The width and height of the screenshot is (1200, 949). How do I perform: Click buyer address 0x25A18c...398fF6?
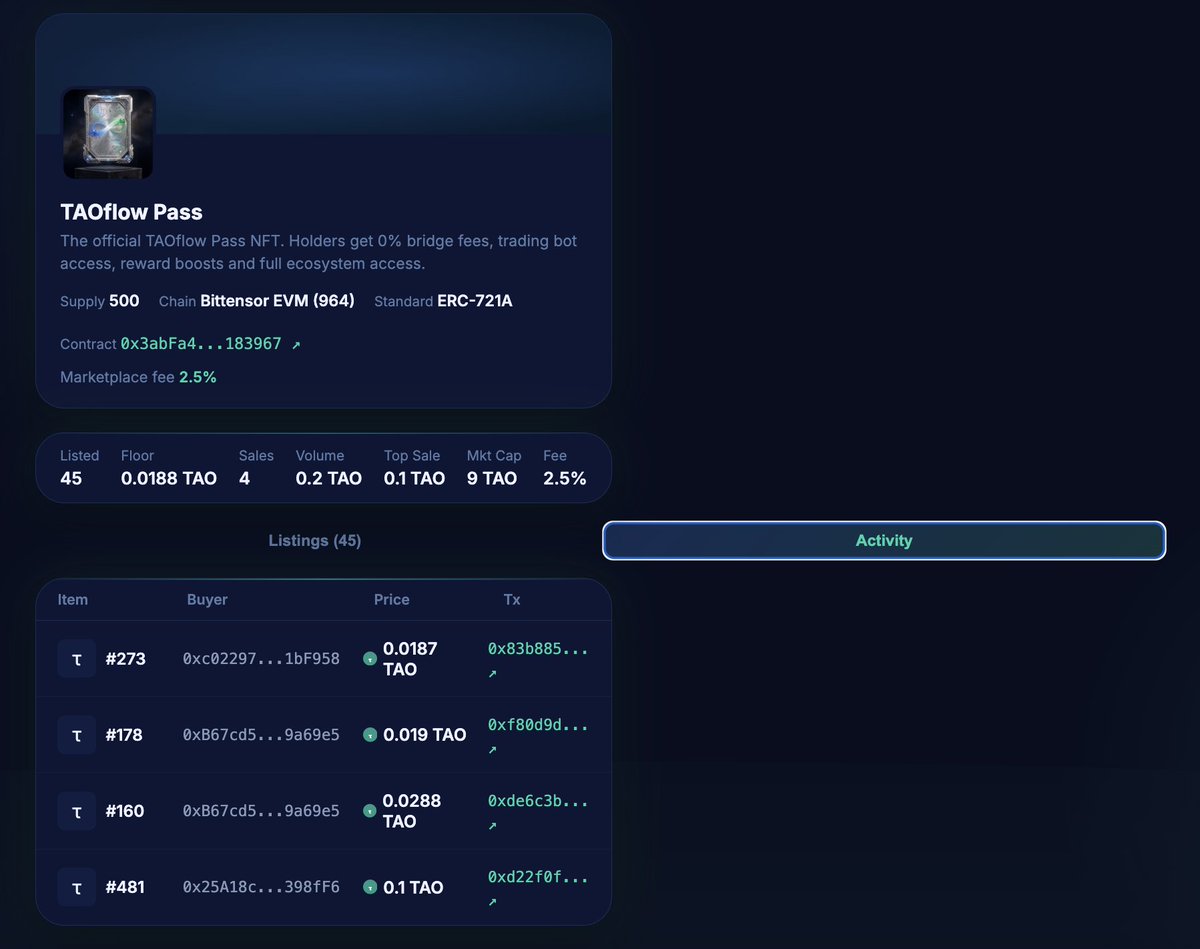261,887
